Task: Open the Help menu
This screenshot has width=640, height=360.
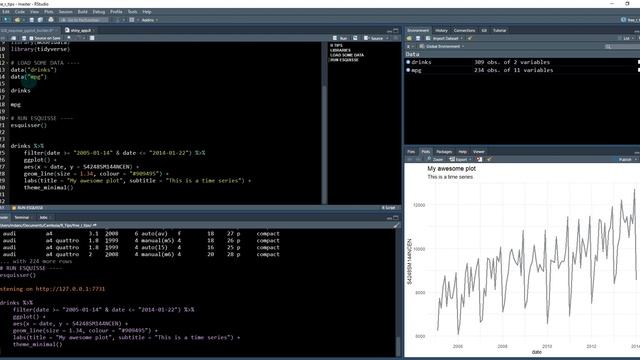Action: pyautogui.click(x=147, y=12)
